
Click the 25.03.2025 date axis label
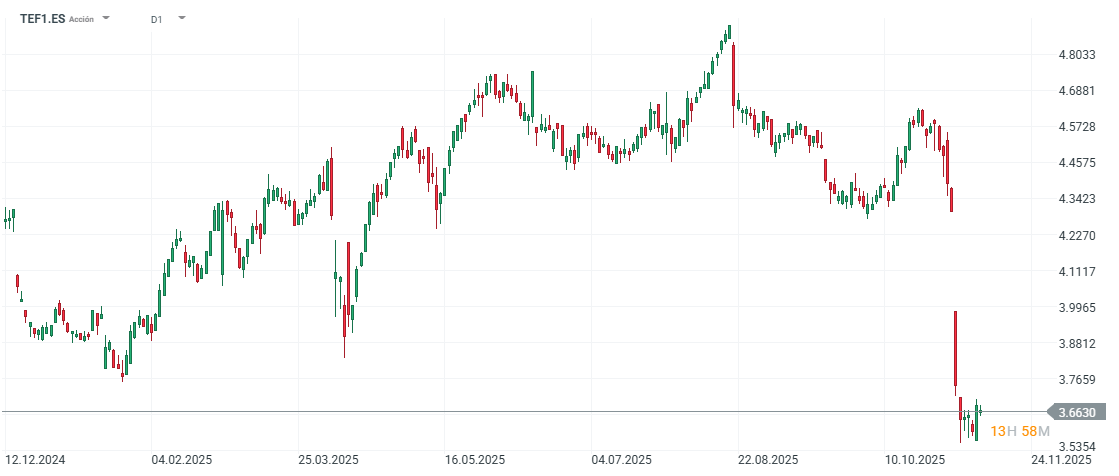tap(328, 460)
